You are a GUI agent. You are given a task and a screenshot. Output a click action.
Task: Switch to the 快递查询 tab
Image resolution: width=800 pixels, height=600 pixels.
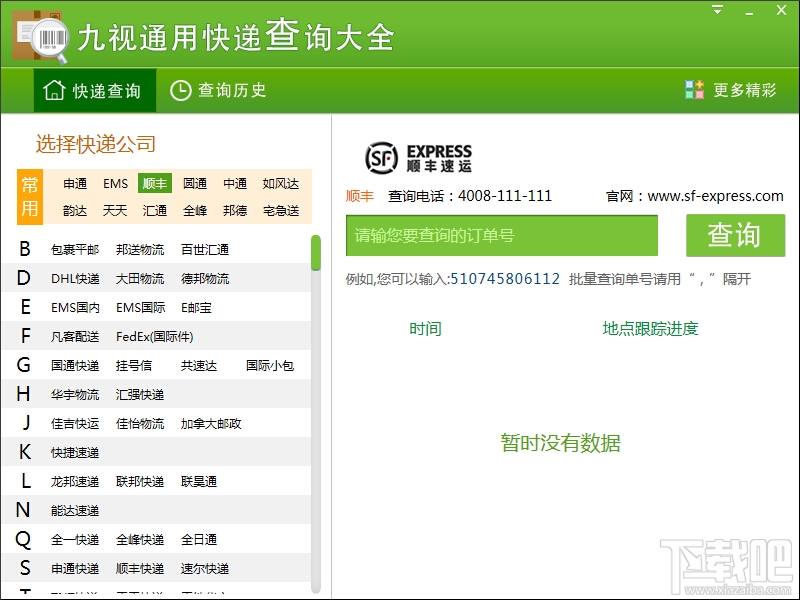(x=95, y=90)
